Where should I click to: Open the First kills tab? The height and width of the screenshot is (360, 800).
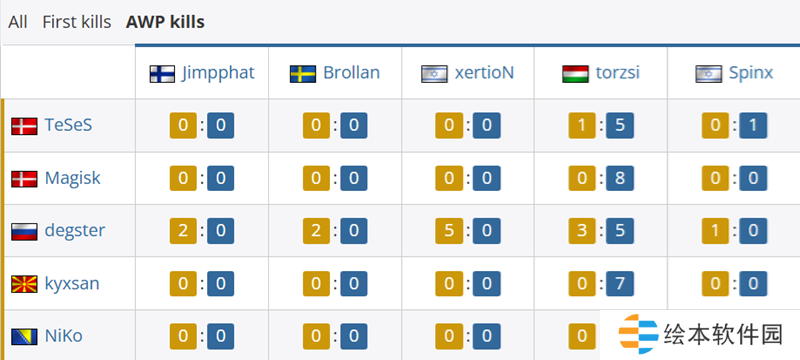77,22
